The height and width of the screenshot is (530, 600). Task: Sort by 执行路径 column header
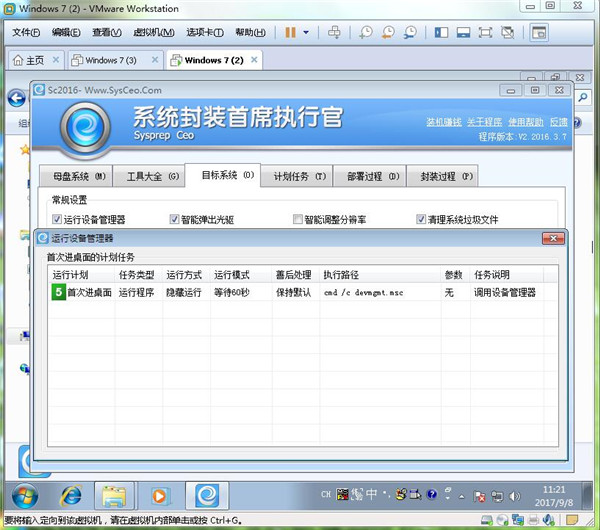pos(380,275)
